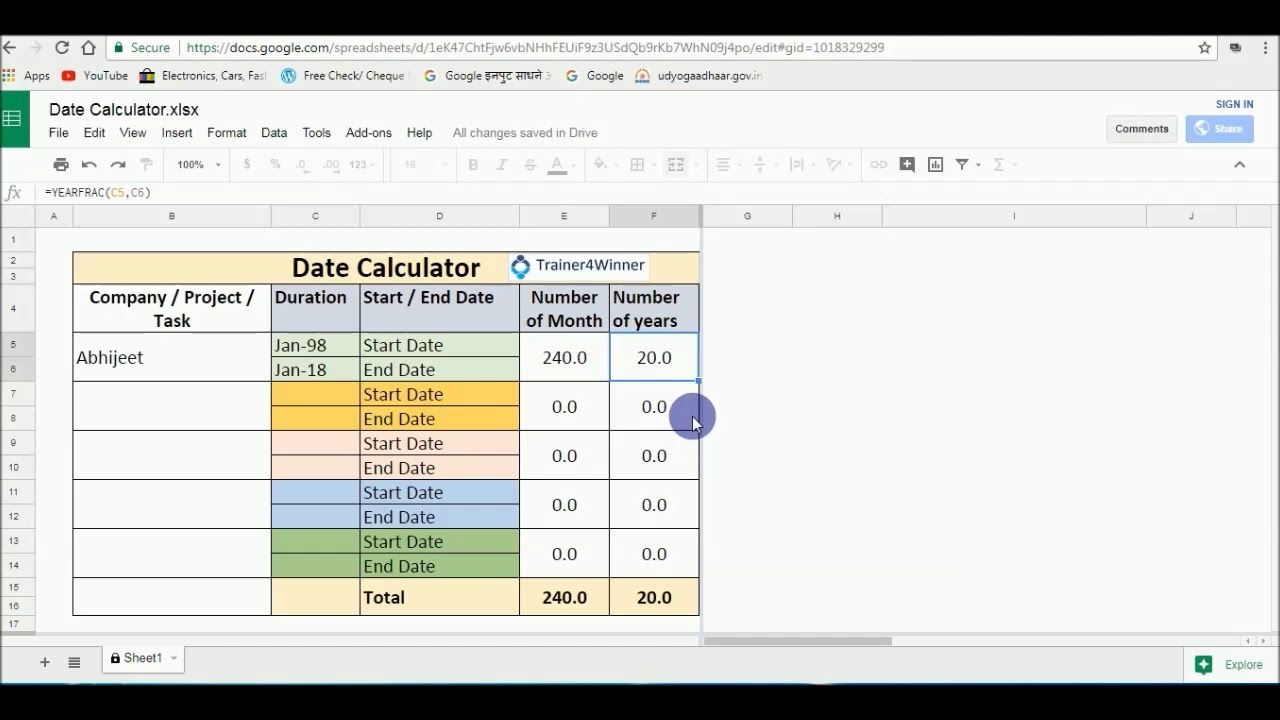1280x720 pixels.
Task: Click the browser Back arrow
Action: coord(9,47)
